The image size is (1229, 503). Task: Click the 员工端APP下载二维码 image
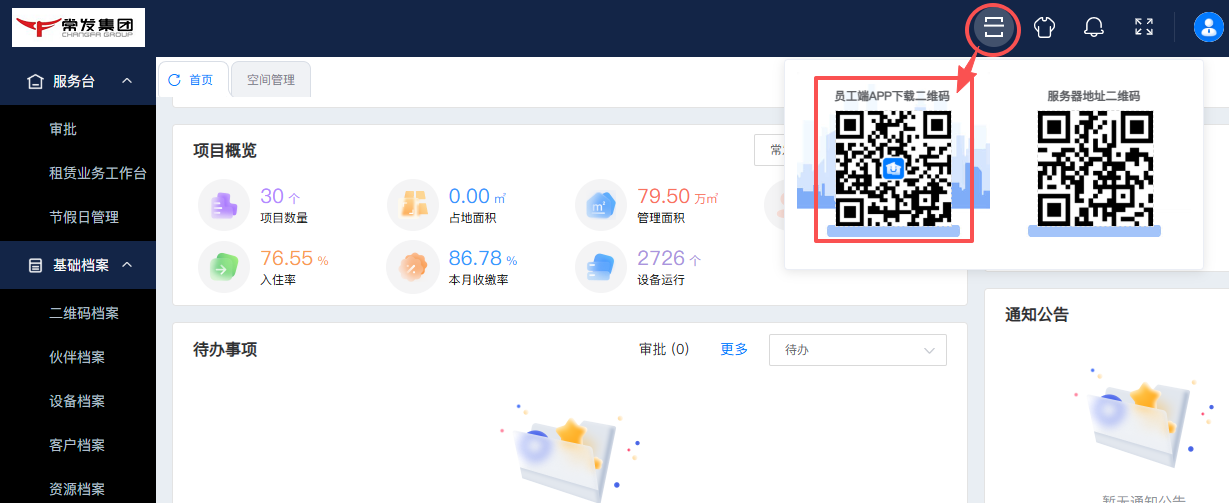click(893, 167)
